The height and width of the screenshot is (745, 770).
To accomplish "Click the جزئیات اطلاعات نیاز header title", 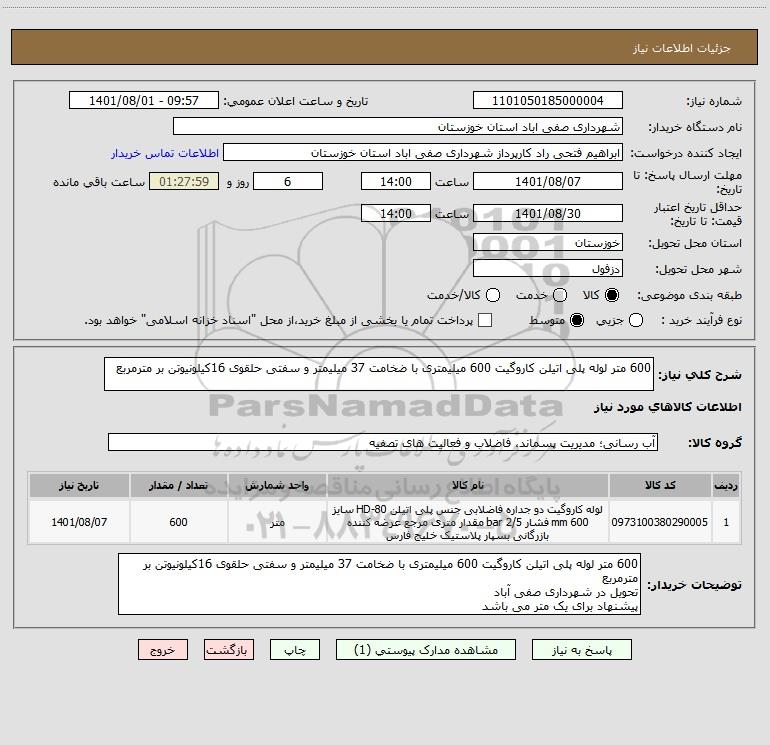I will [x=682, y=48].
